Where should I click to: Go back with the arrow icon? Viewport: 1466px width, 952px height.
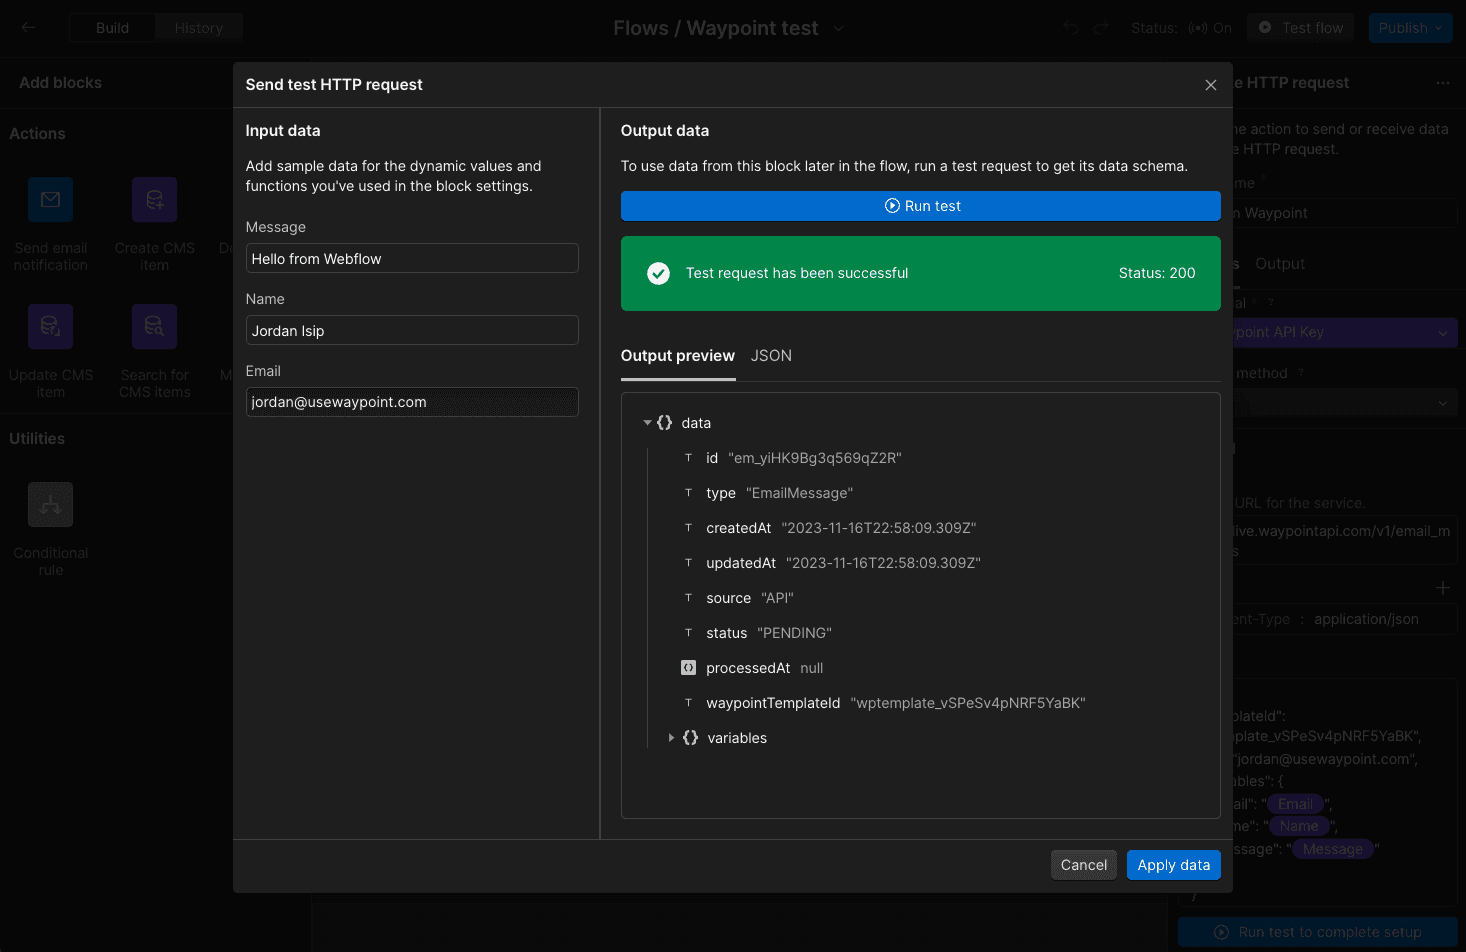click(28, 28)
